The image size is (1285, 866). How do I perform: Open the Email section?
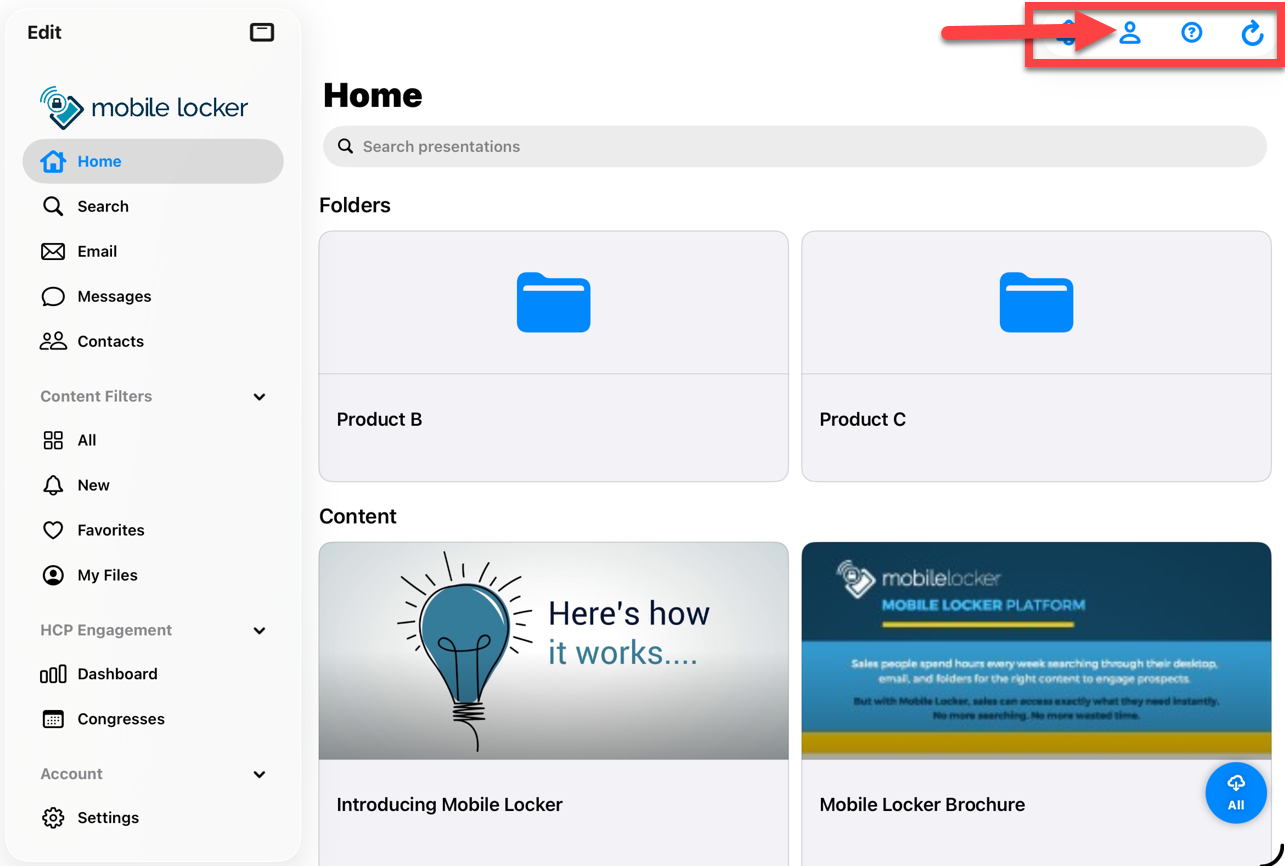[153, 251]
